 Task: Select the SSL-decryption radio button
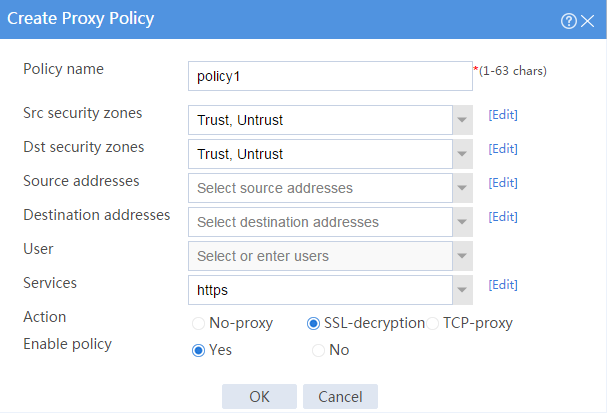[313, 323]
